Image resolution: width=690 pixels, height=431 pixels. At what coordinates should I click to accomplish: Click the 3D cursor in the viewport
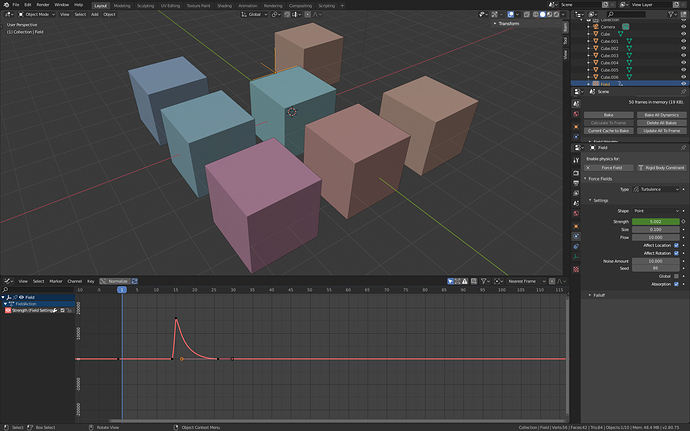[292, 112]
